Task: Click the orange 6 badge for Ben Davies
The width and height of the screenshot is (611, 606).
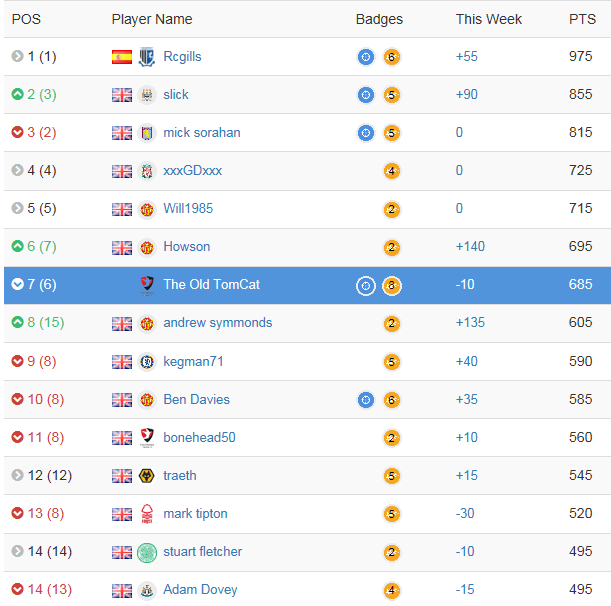Action: tap(392, 400)
